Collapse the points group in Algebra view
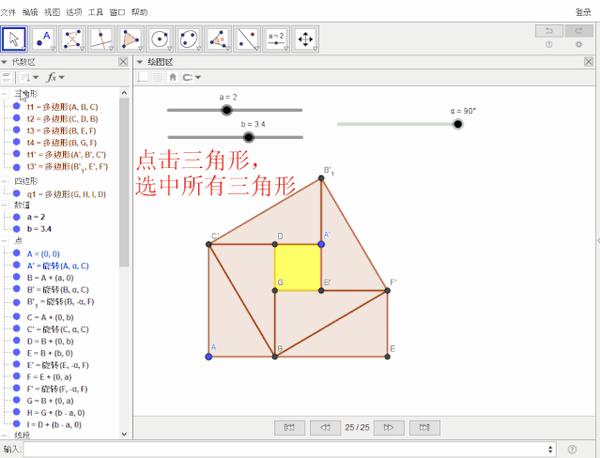600x458 pixels. [x=4, y=241]
